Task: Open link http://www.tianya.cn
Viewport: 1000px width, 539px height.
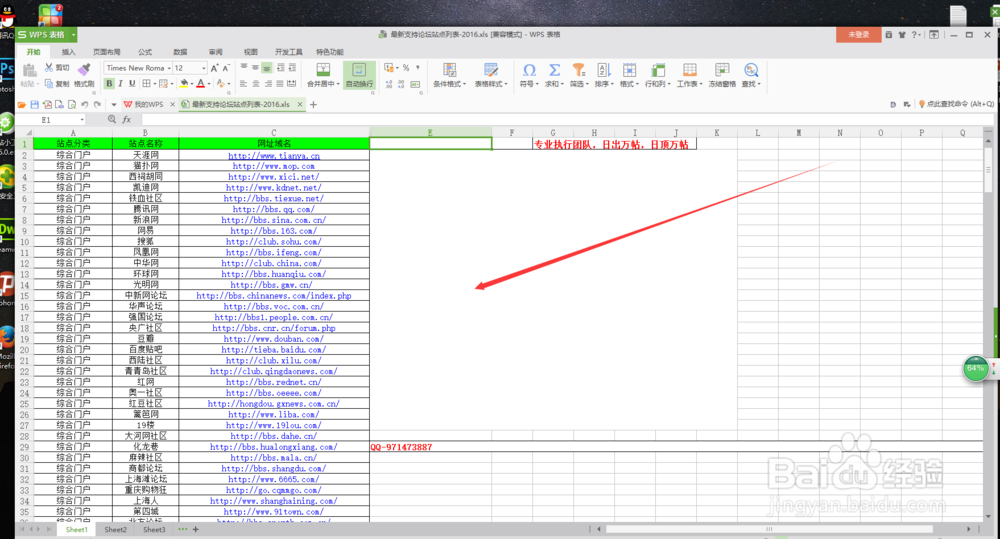Action: [x=274, y=156]
